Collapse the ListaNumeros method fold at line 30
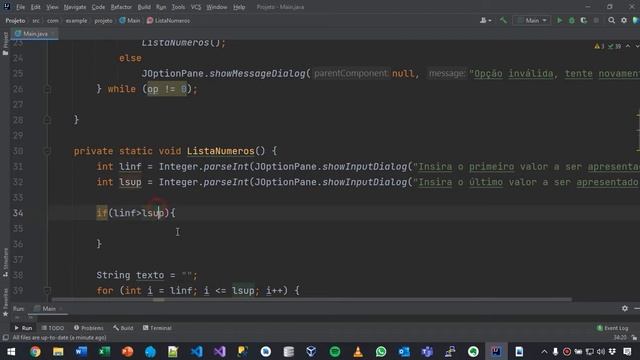 click(47, 151)
